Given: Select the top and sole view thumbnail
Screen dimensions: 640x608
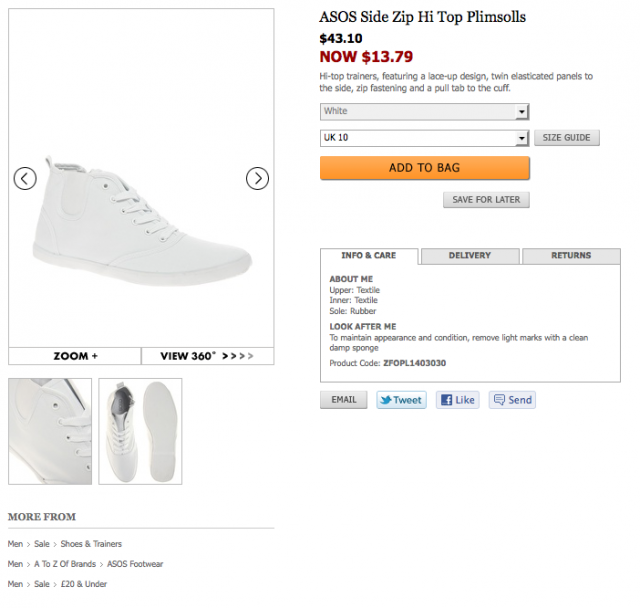Looking at the screenshot, I should [x=140, y=431].
